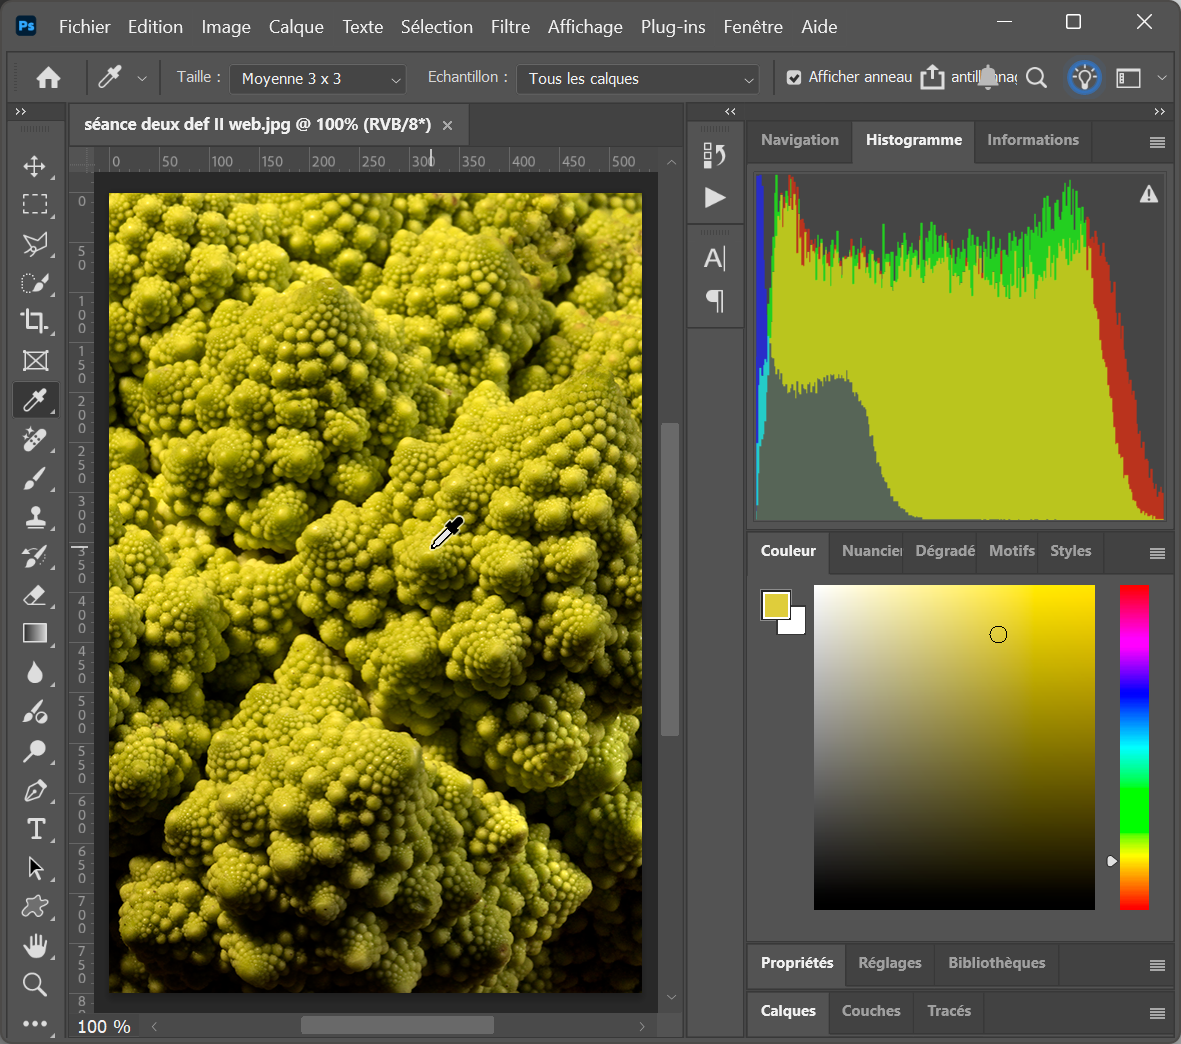Screen dimensions: 1181x1044
Task: Select the Horizontal Type tool
Action: [35, 829]
